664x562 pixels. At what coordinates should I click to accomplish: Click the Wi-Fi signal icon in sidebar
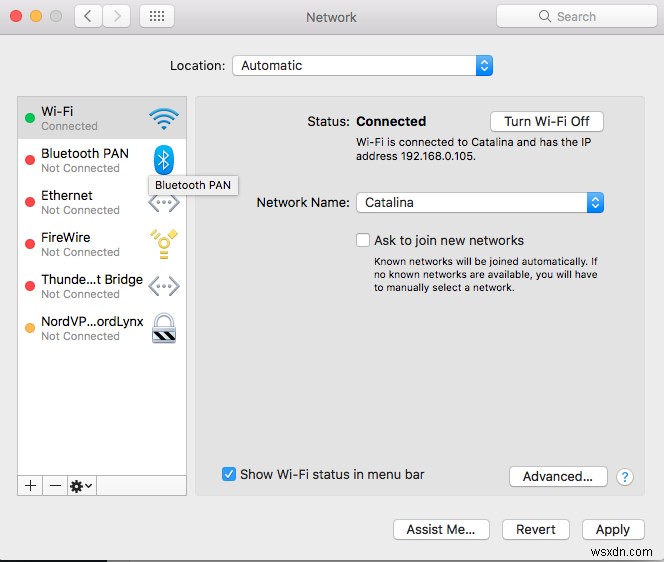164,119
